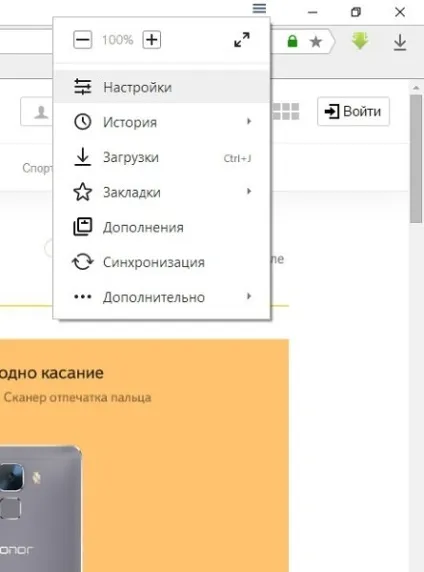Click the Ctrl+J shortcut text
Image resolution: width=424 pixels, height=572 pixels.
(238, 158)
